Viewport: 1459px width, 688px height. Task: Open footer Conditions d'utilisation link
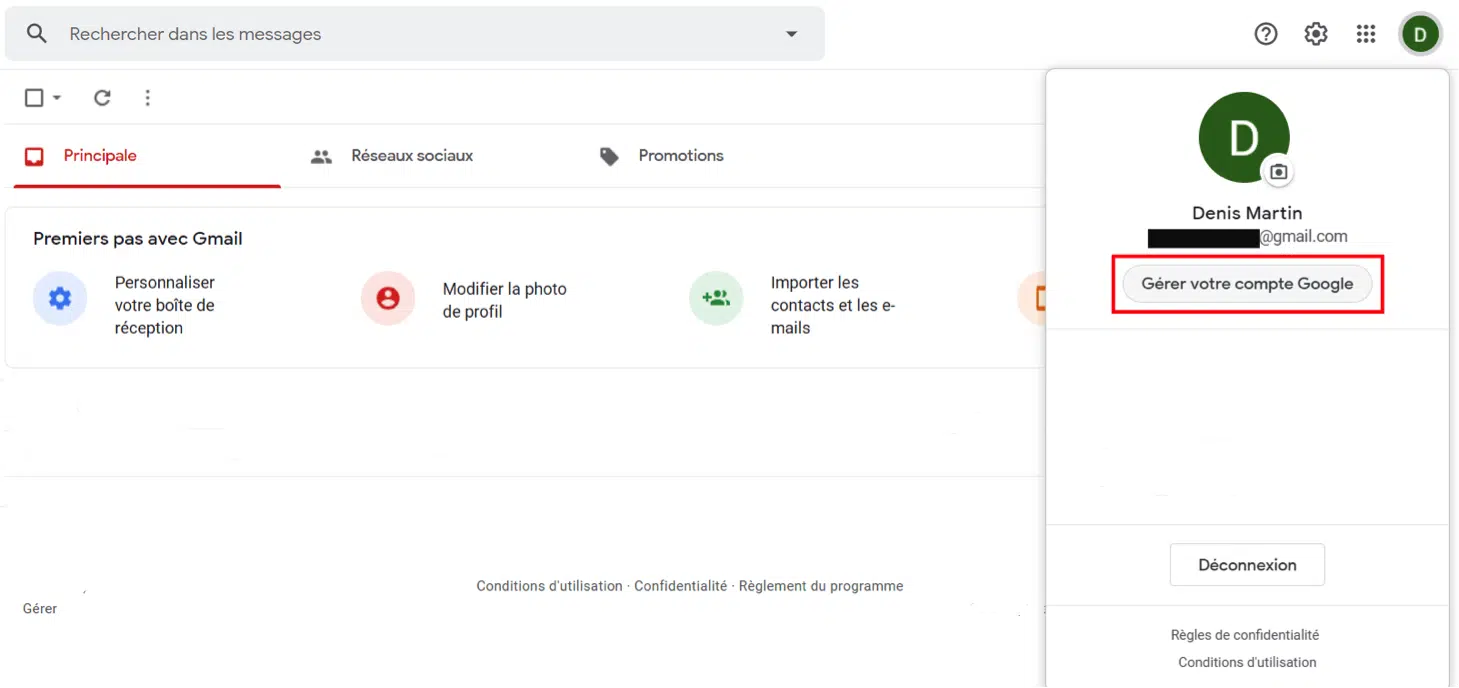[549, 586]
